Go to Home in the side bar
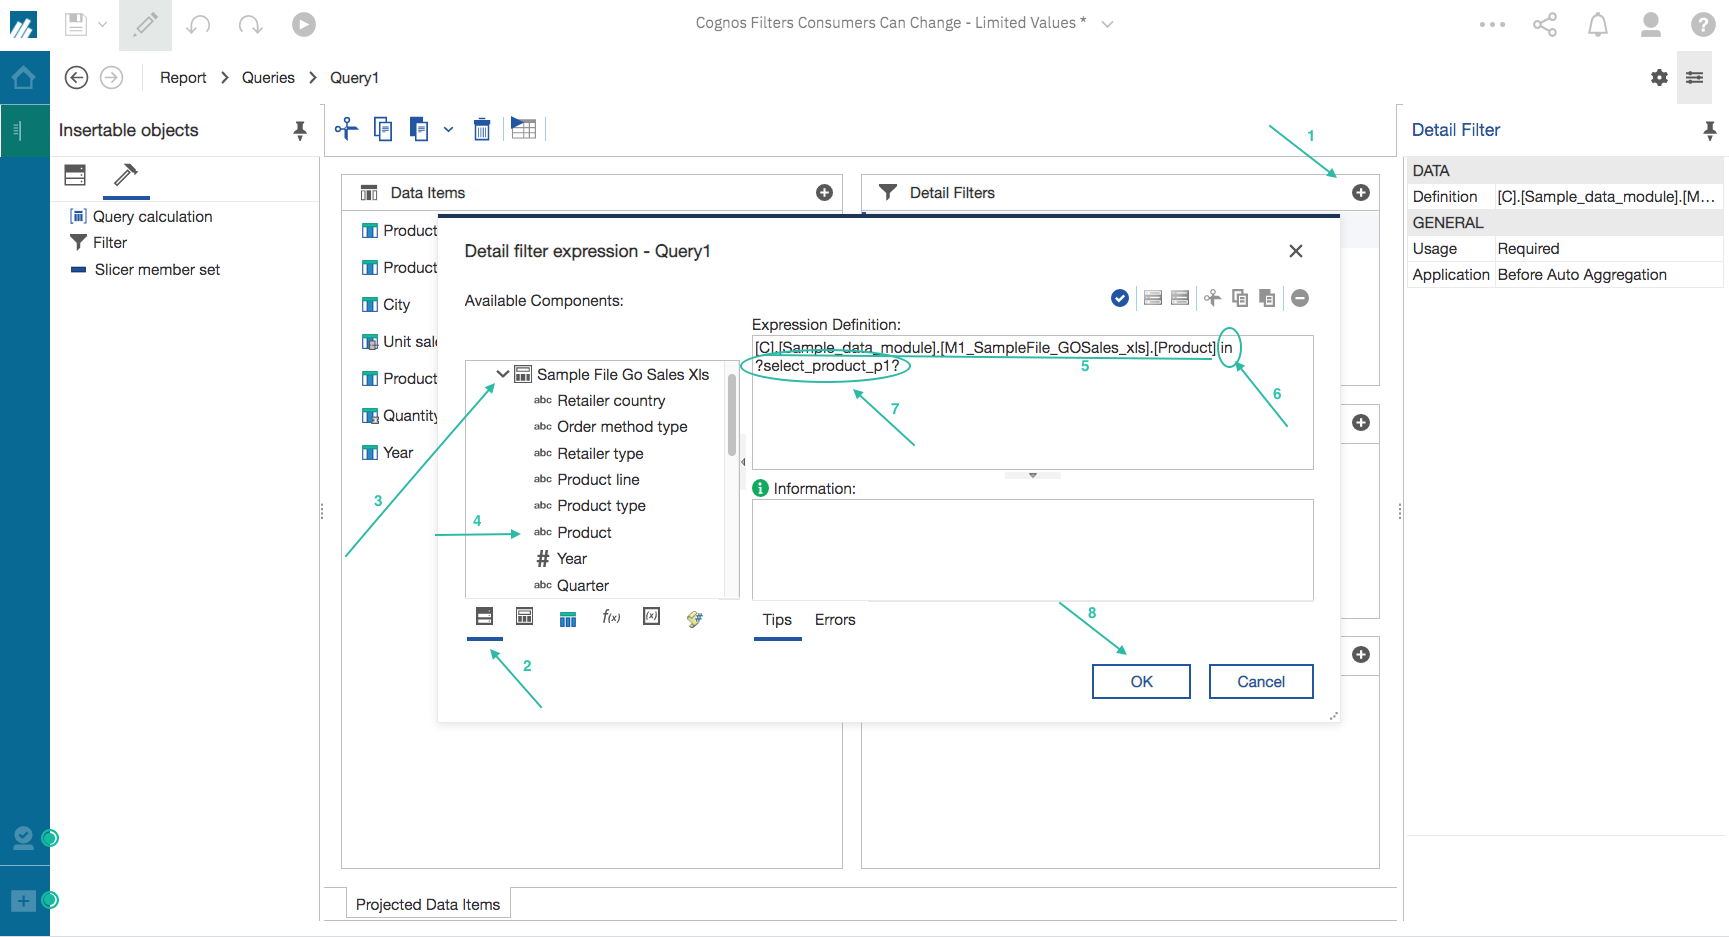 (x=24, y=77)
